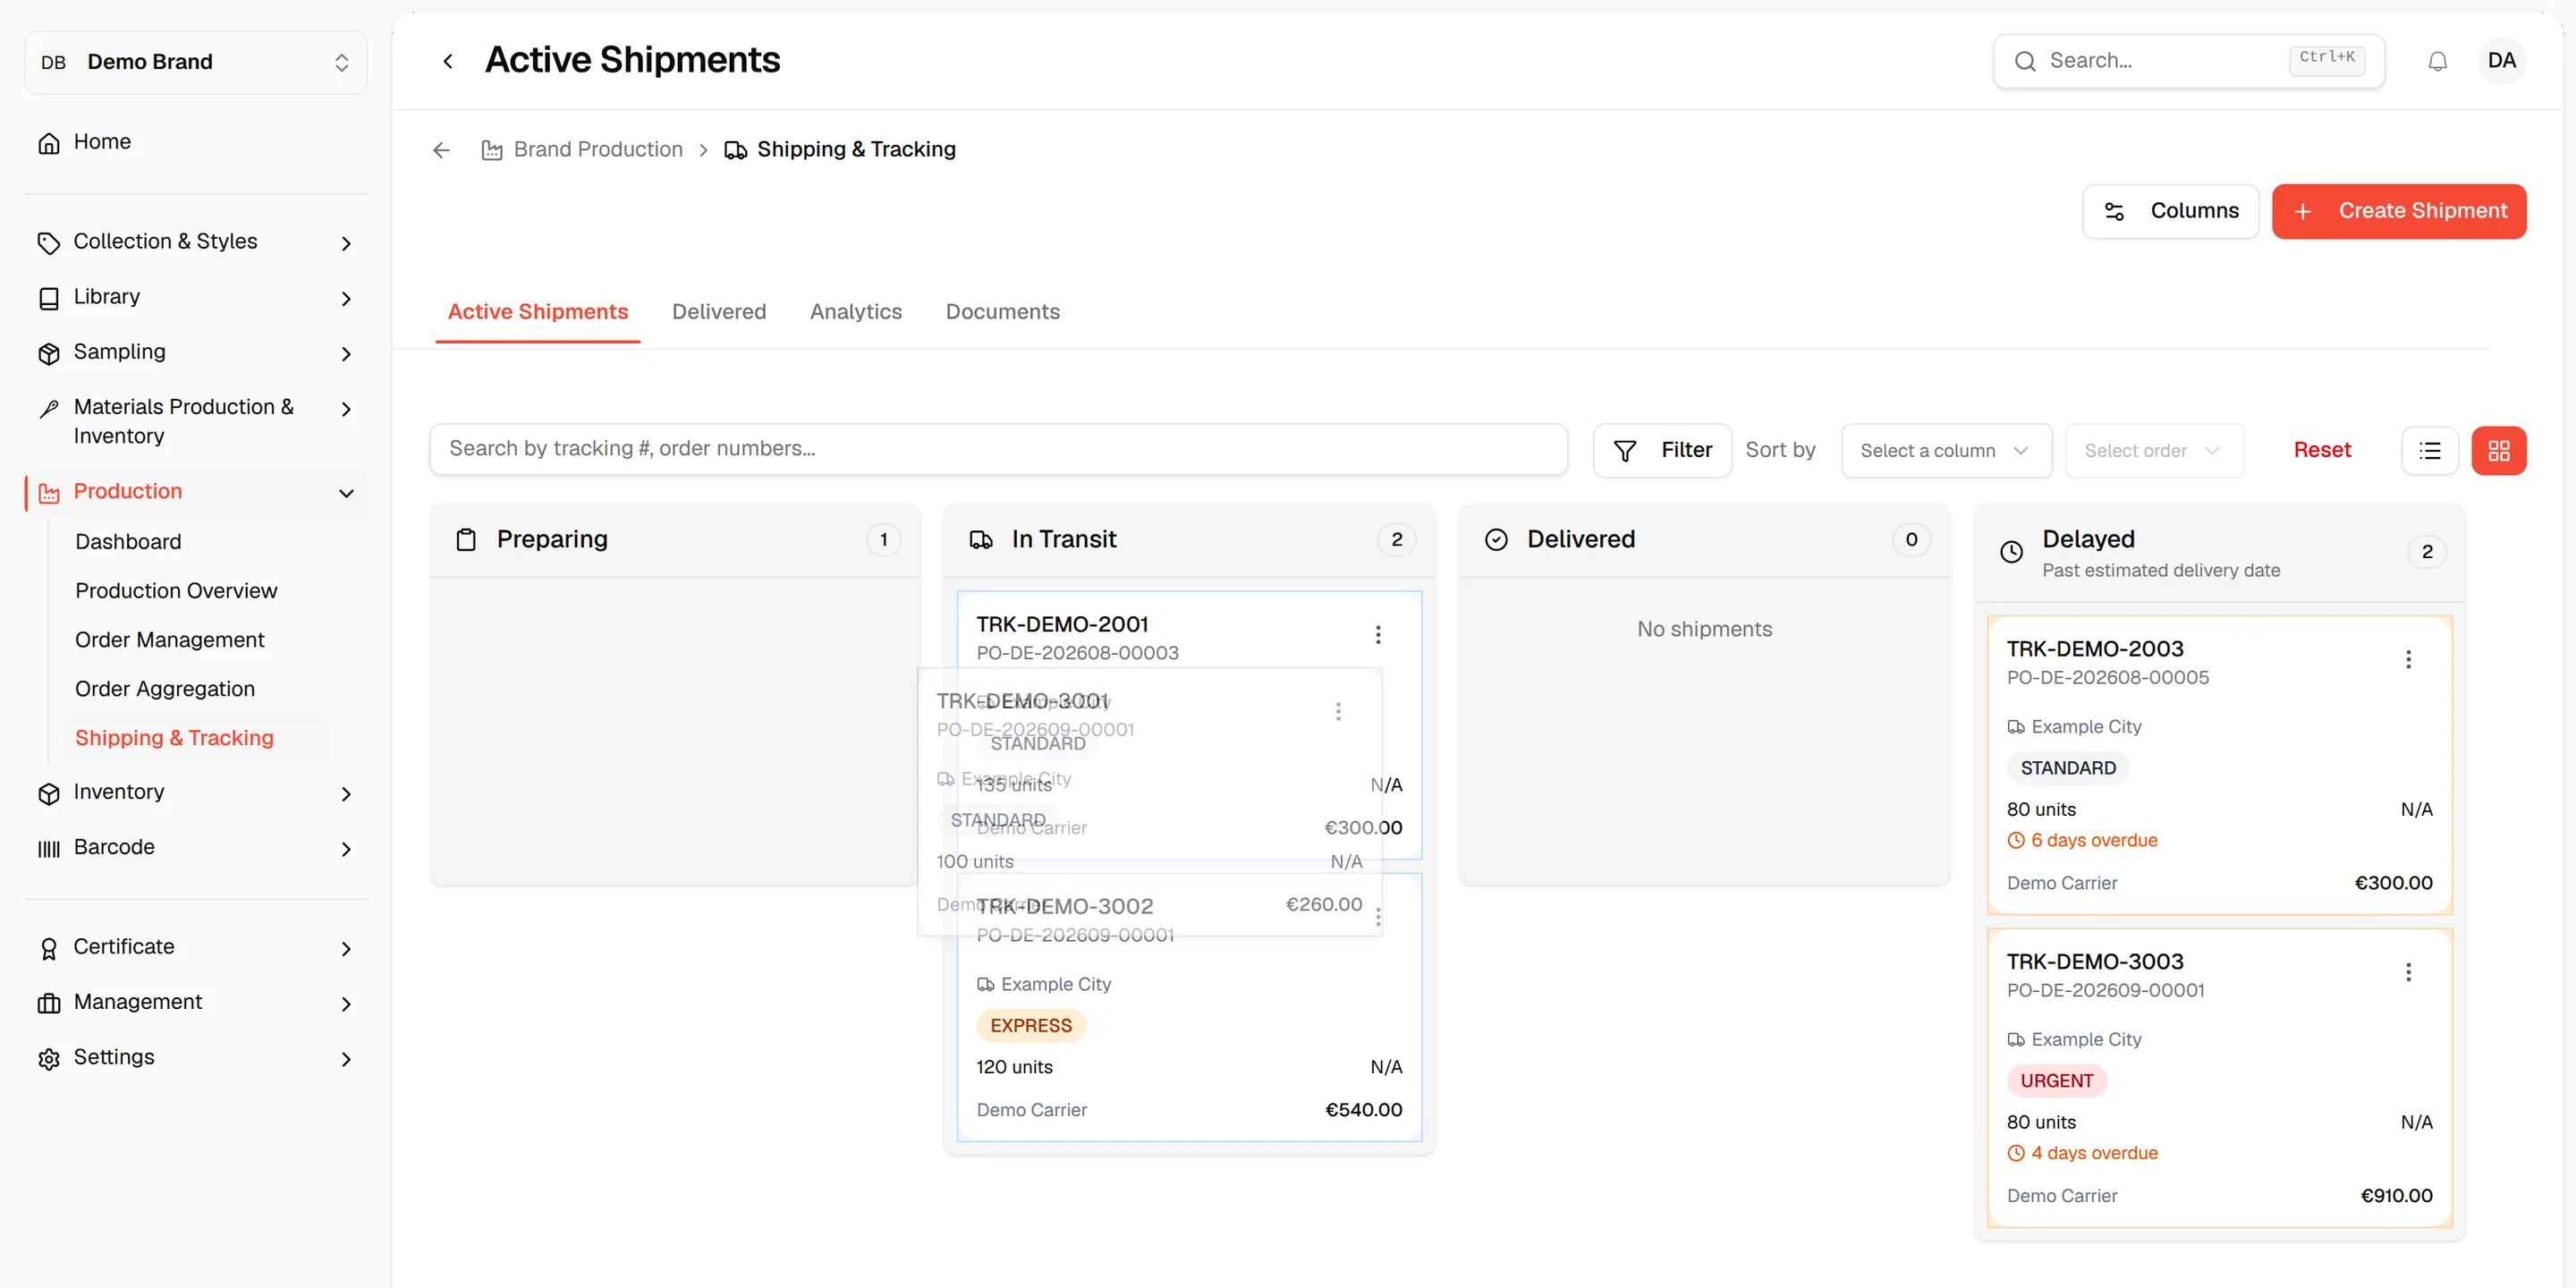The width and height of the screenshot is (2576, 1288).
Task: Open Columns settings button
Action: [x=2170, y=211]
